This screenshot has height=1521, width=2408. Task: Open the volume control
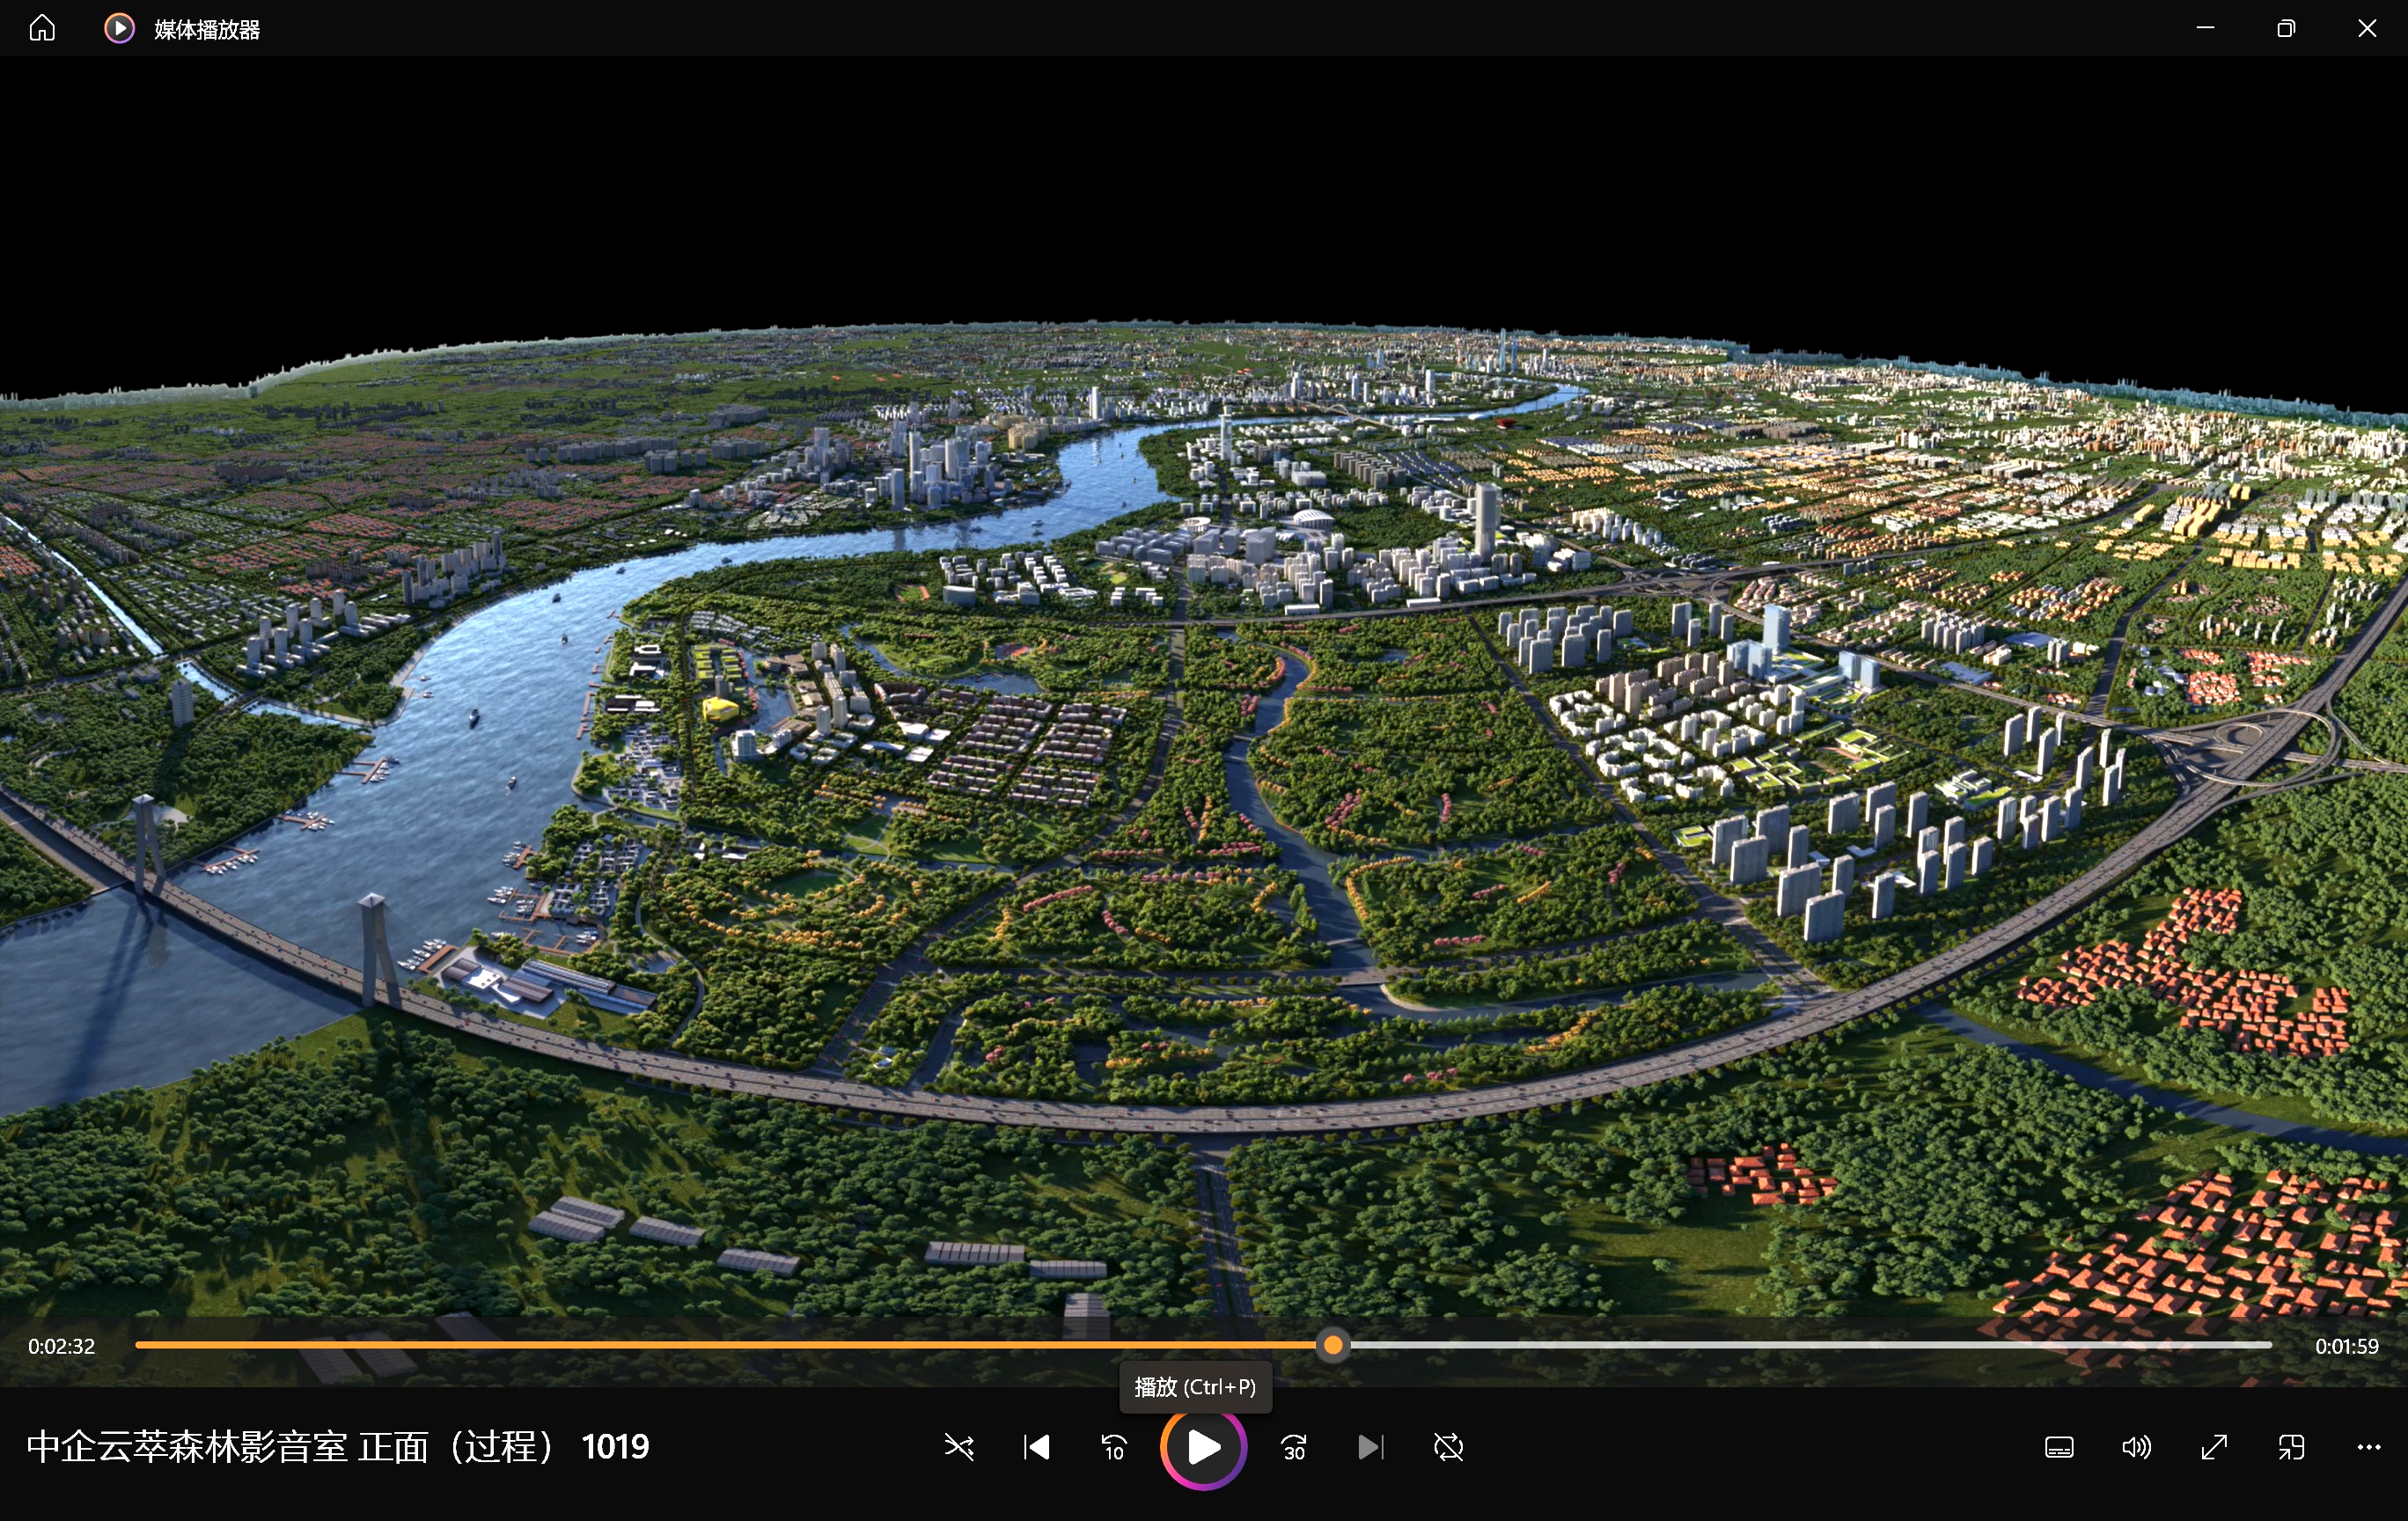(2136, 1446)
